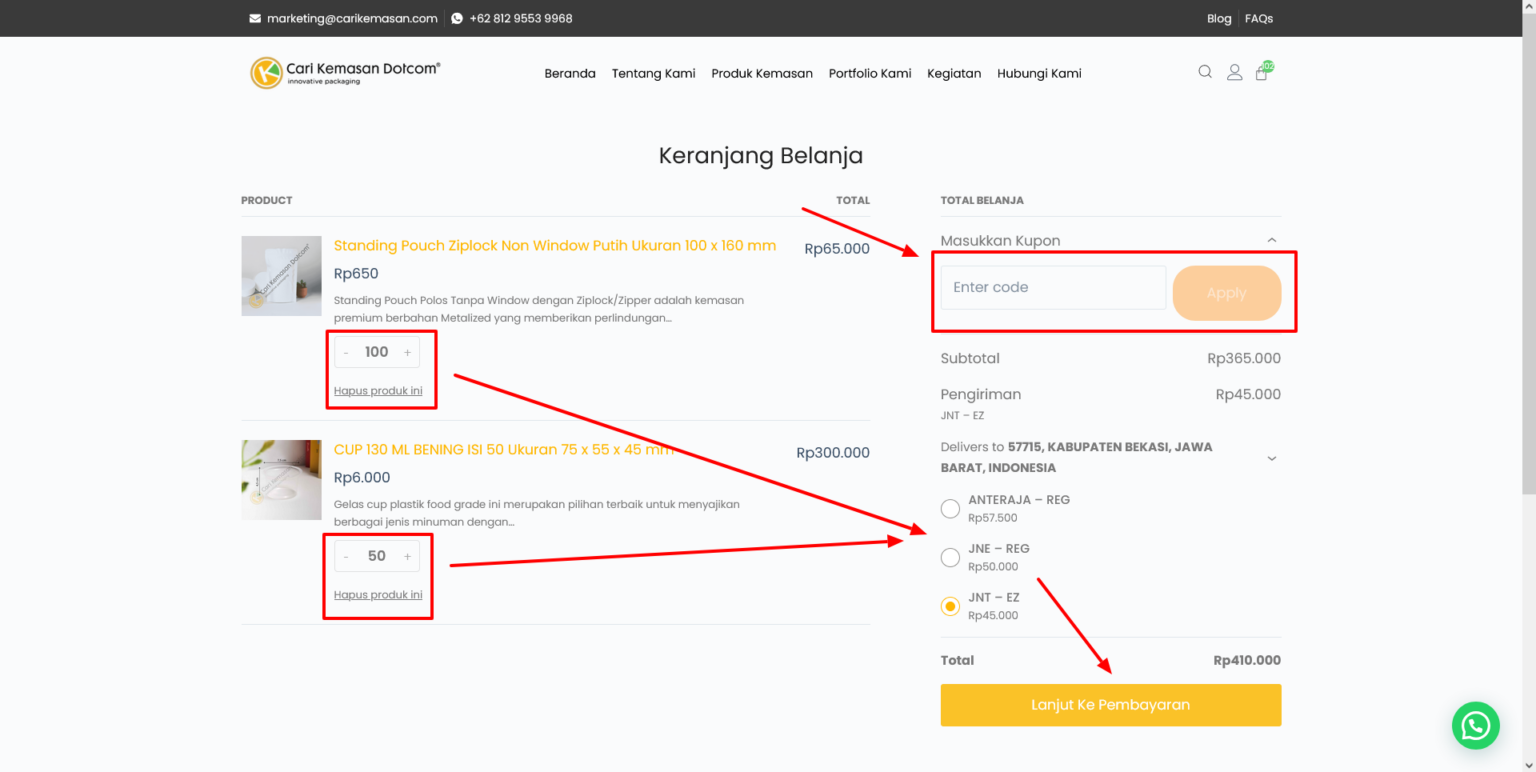Increase Standing Pouch quantity with plus
The height and width of the screenshot is (772, 1536).
(x=407, y=352)
